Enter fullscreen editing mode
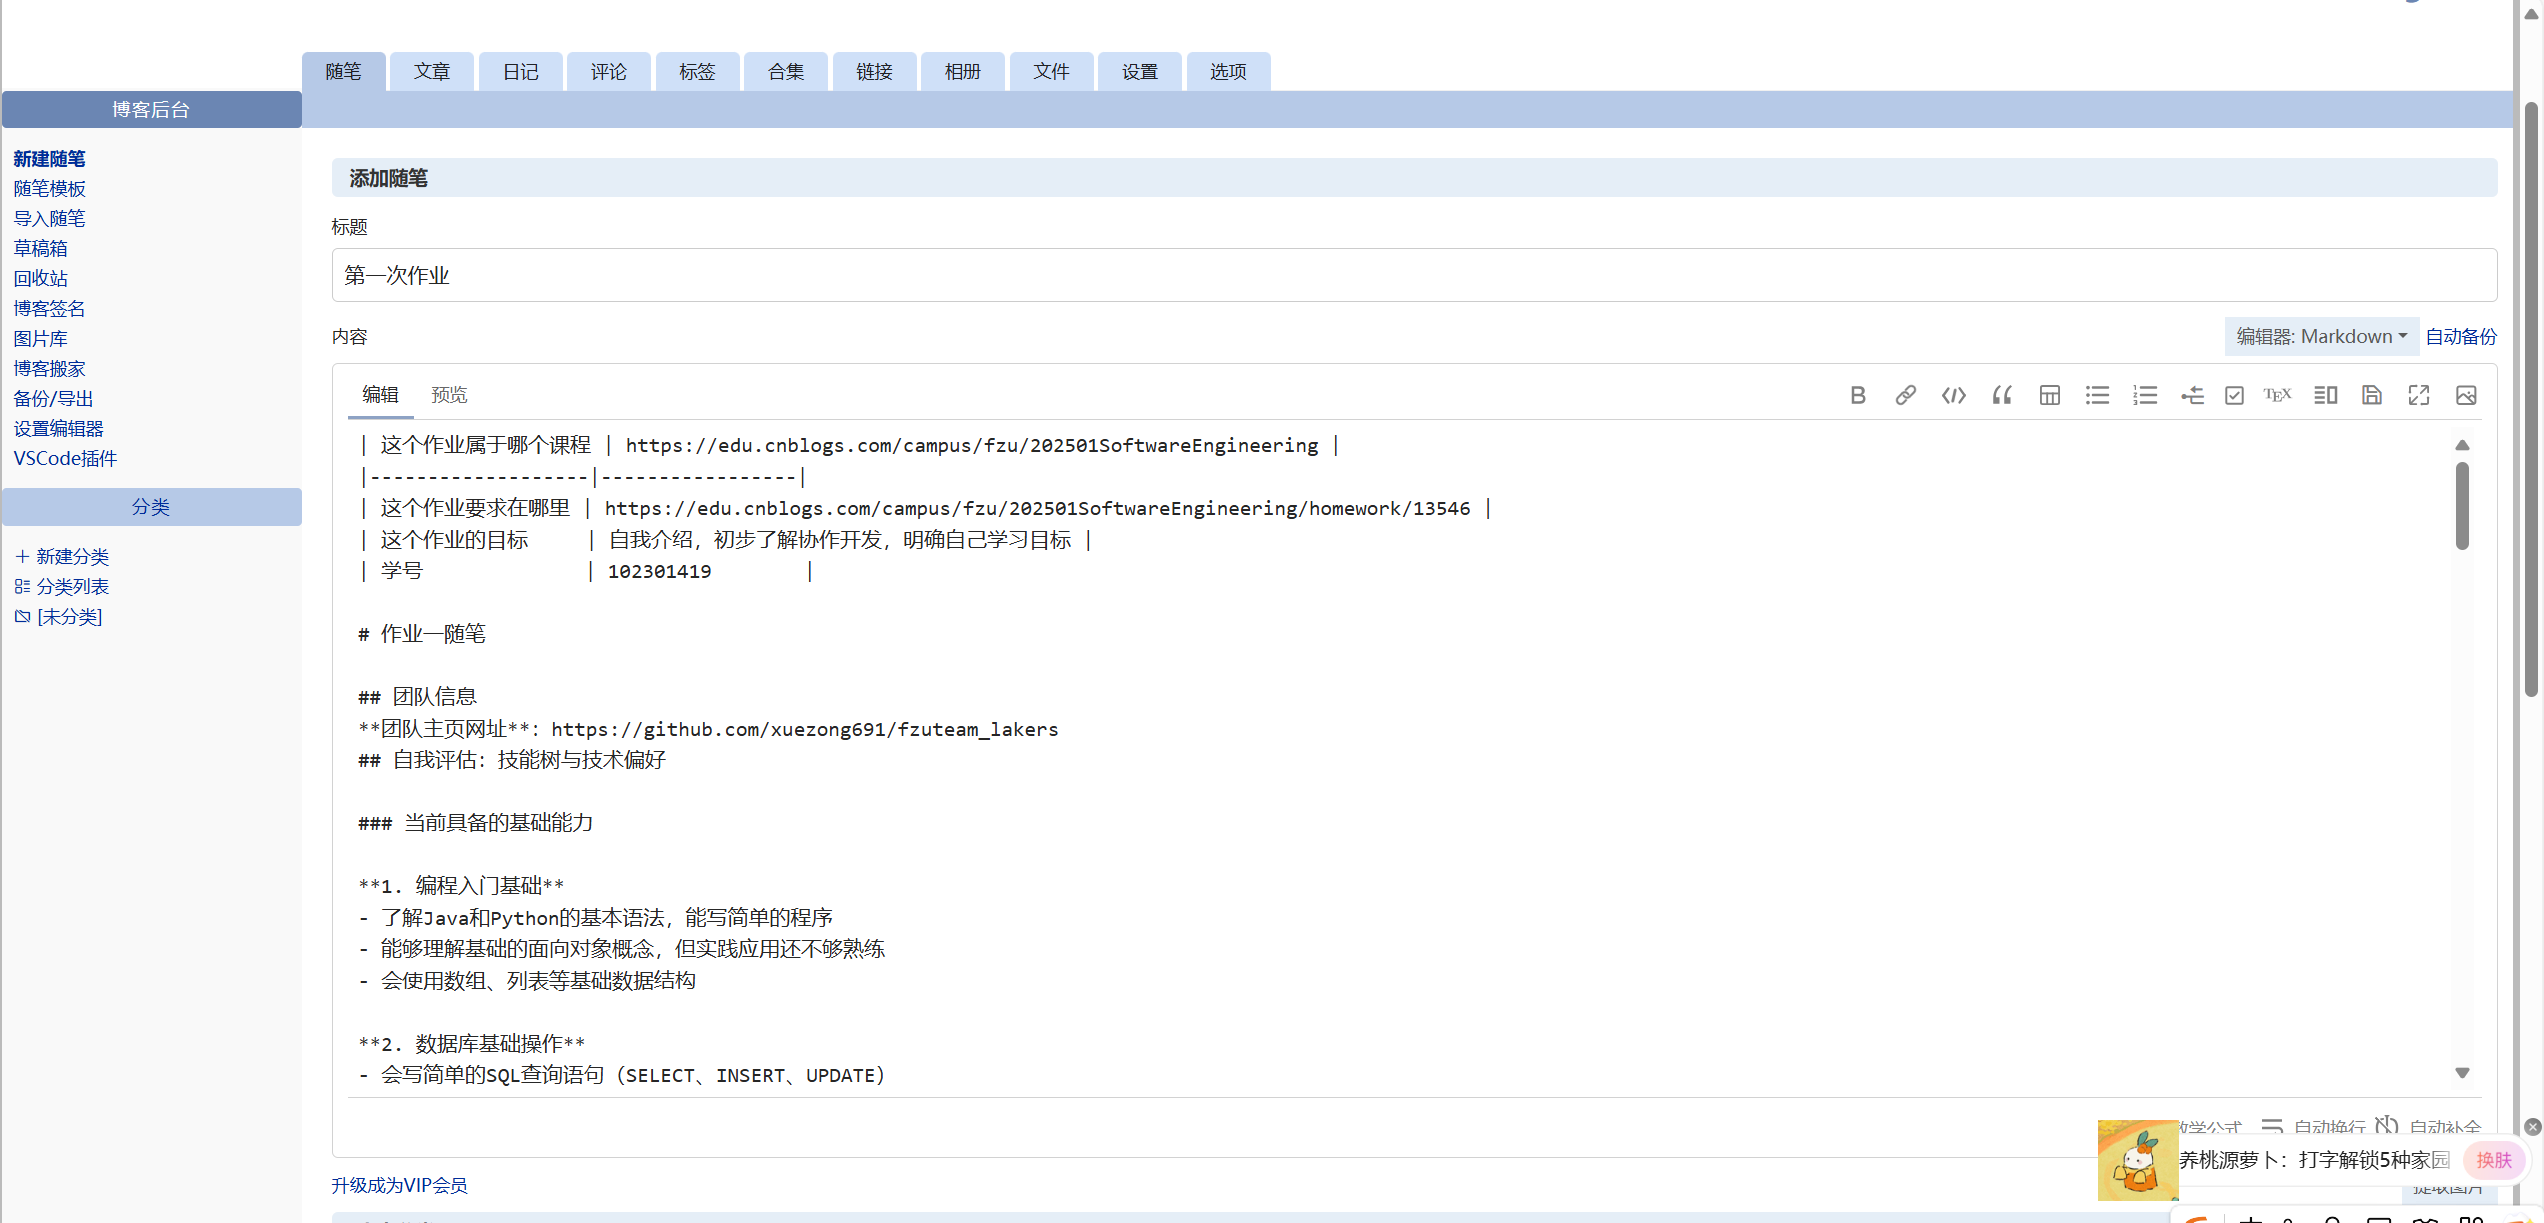This screenshot has height=1223, width=2544. (2418, 395)
